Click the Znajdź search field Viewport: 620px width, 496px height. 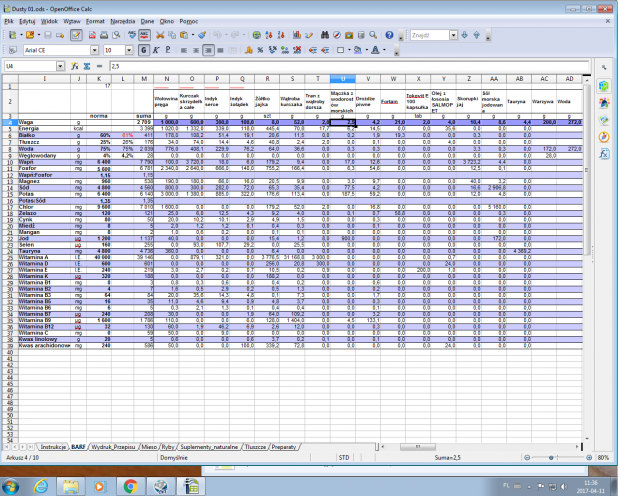point(430,35)
